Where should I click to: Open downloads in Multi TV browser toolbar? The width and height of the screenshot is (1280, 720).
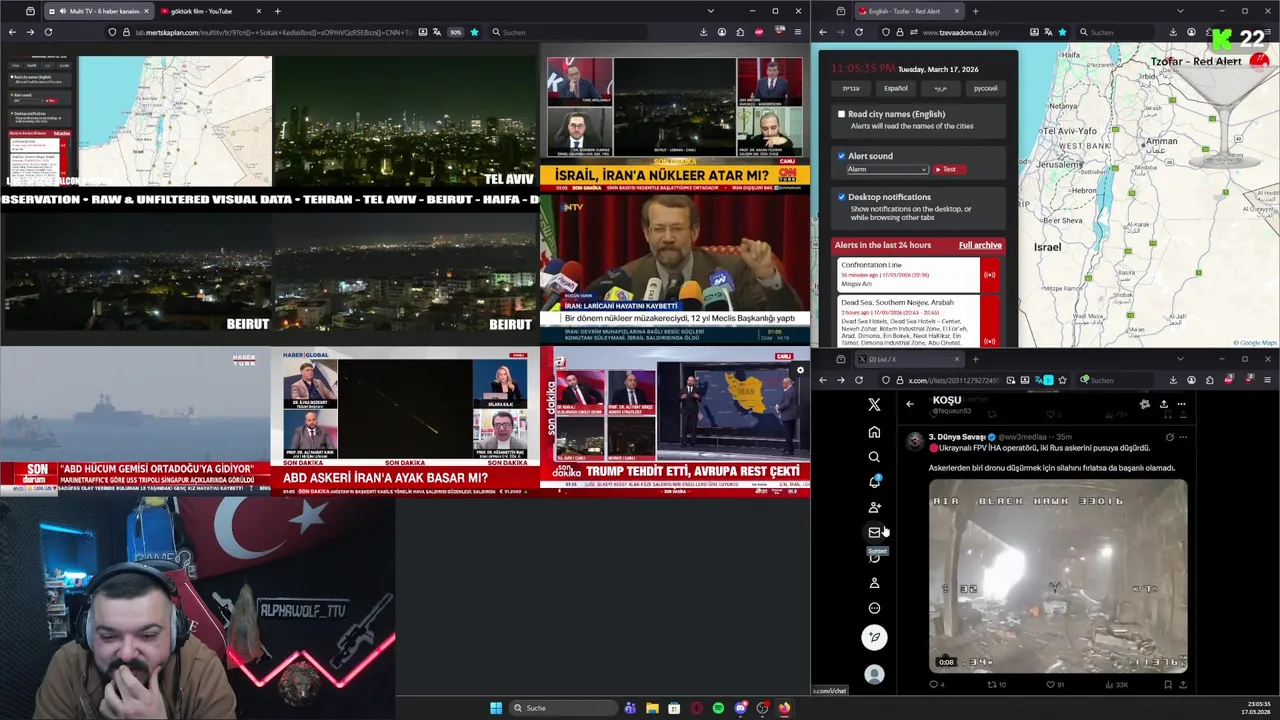point(704,32)
